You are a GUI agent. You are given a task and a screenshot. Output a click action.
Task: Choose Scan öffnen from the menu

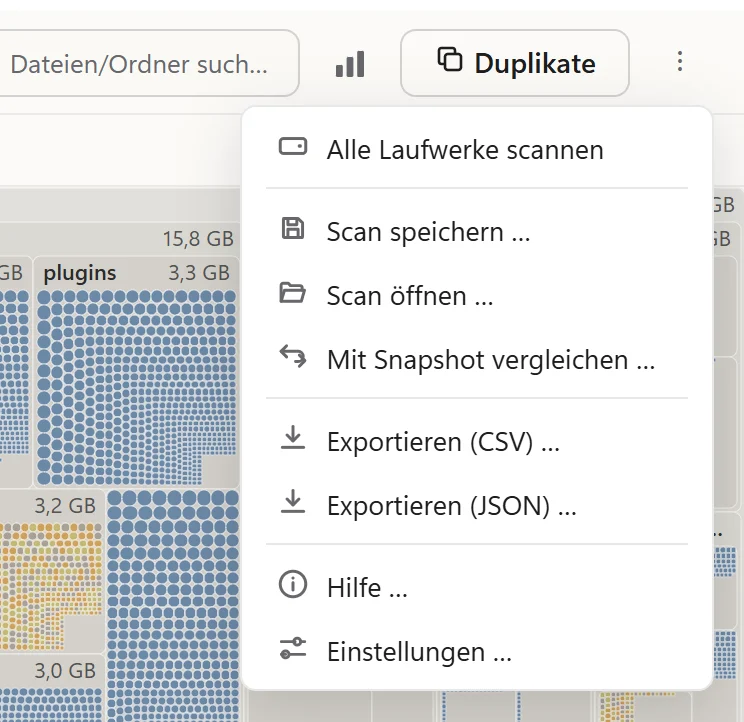[477, 296]
